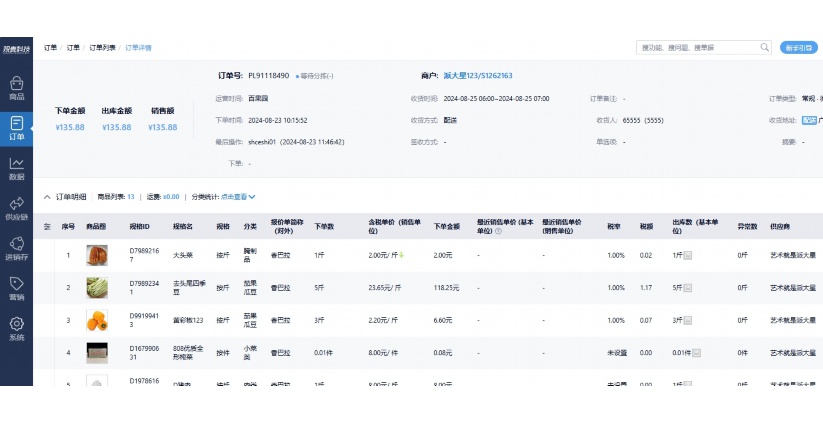
Task: Click the 含税单价 (销售单位) column header
Action: [x=395, y=226]
